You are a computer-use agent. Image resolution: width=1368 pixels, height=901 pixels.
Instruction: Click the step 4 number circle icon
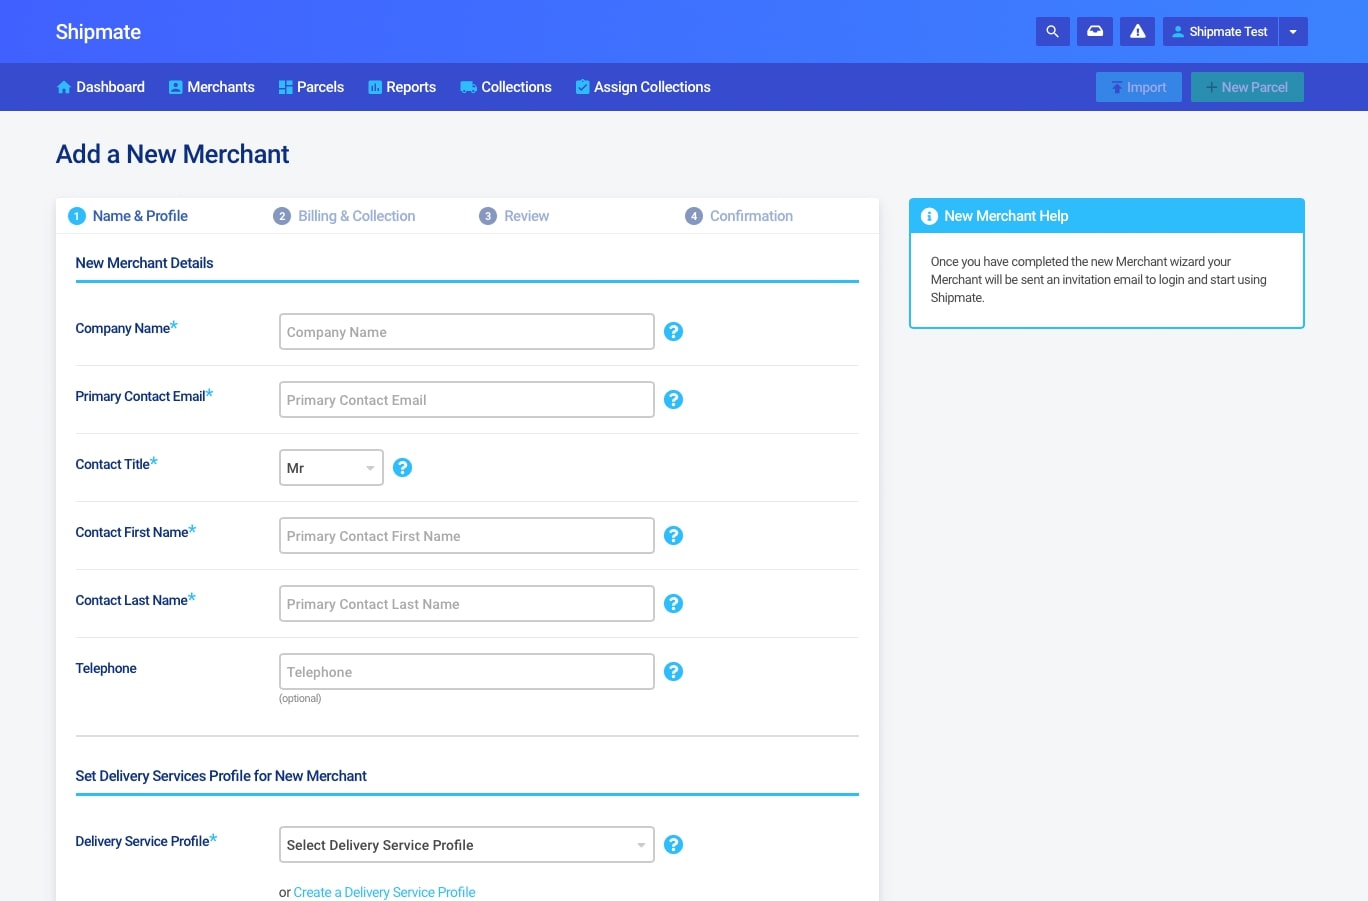tap(694, 216)
